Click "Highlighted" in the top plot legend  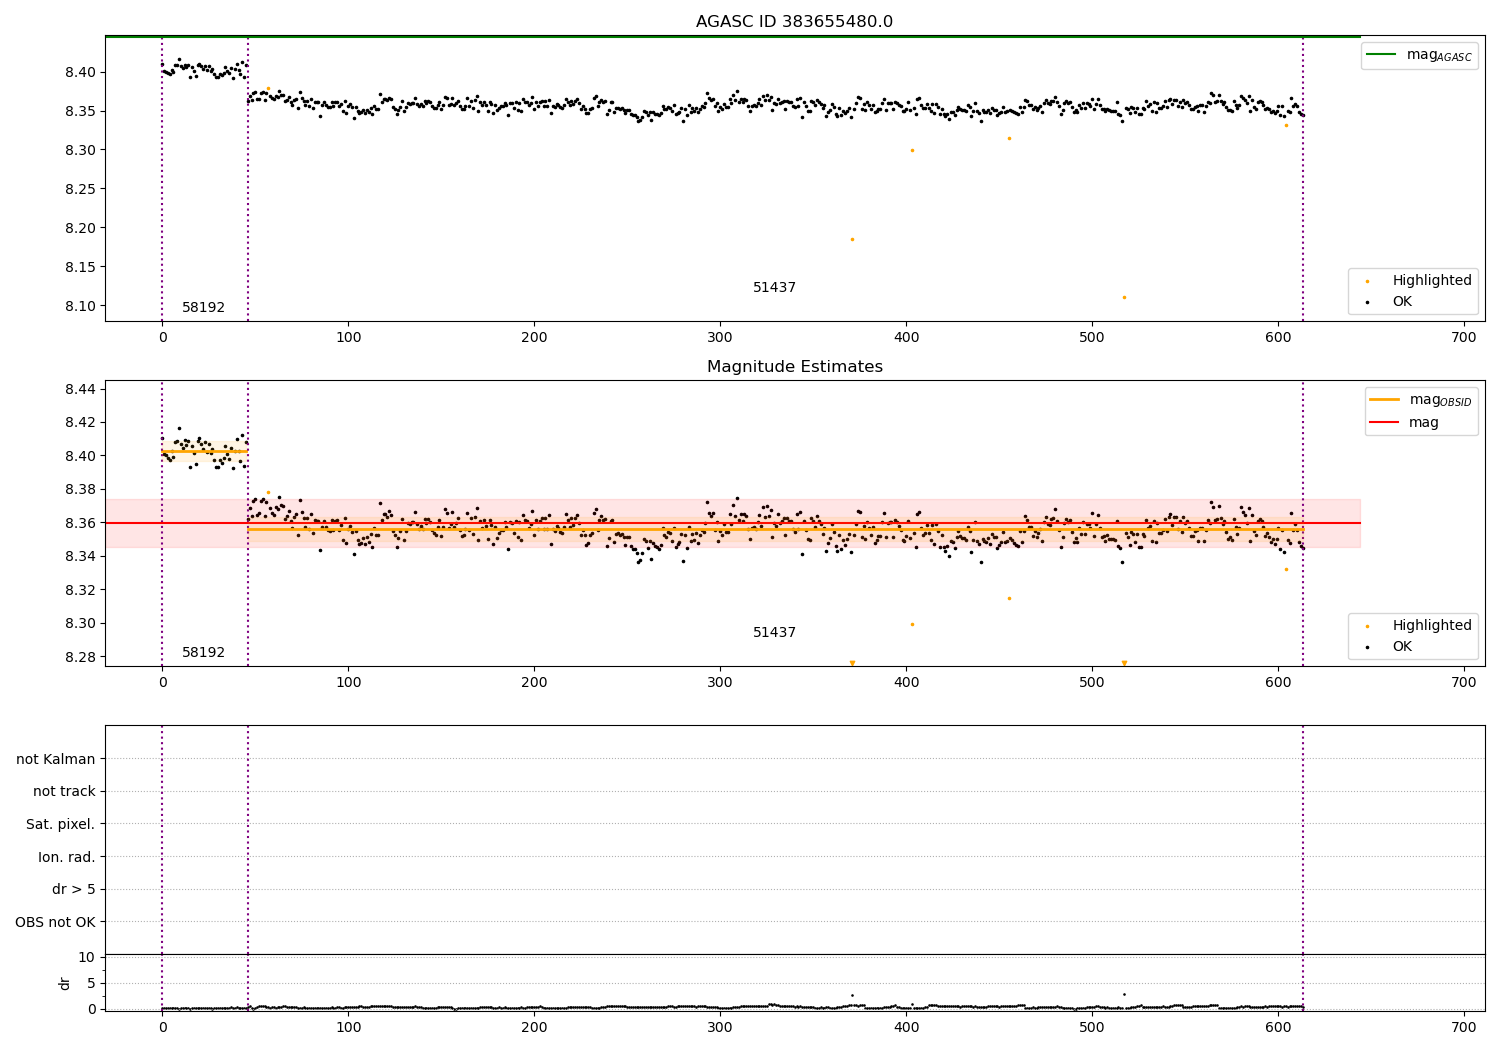(1432, 280)
